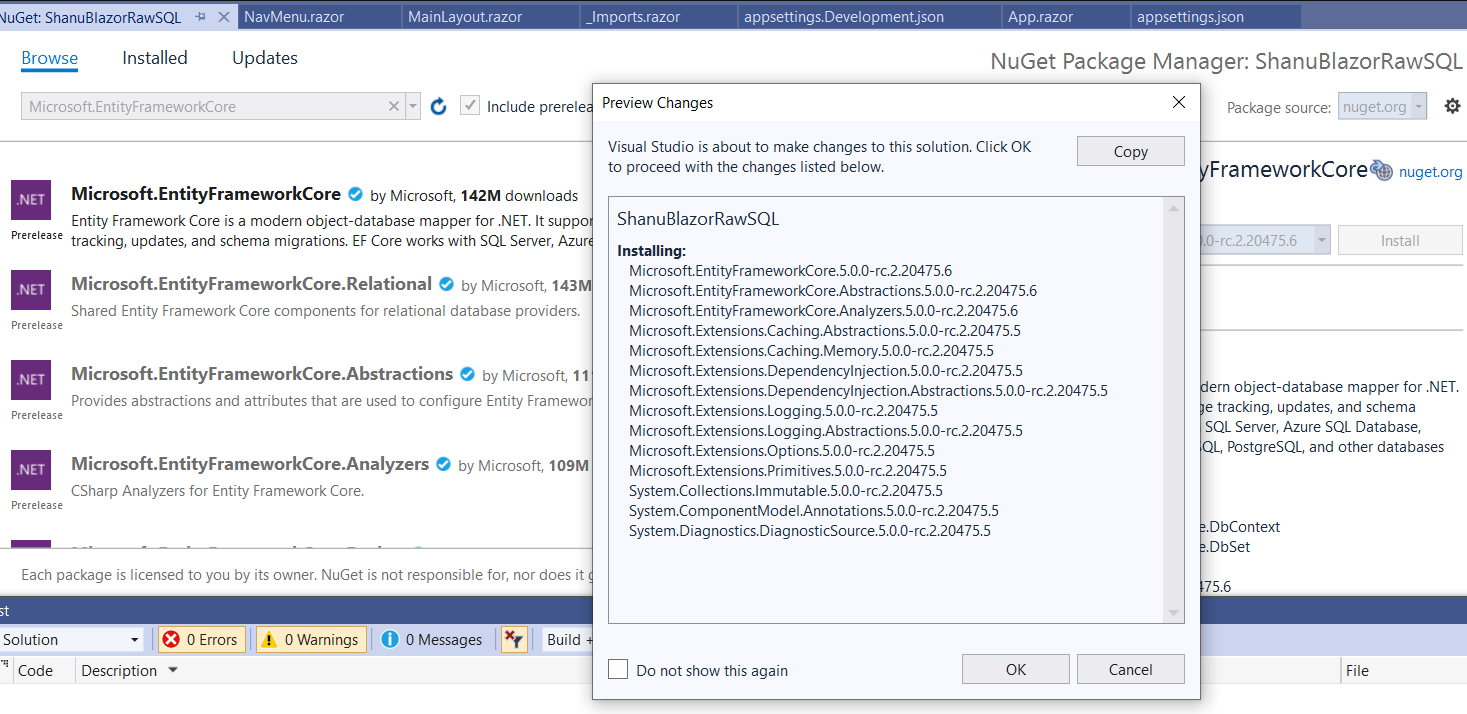The height and width of the screenshot is (714, 1467).
Task: Open NuGet settings via the gear icon
Action: point(1452,105)
